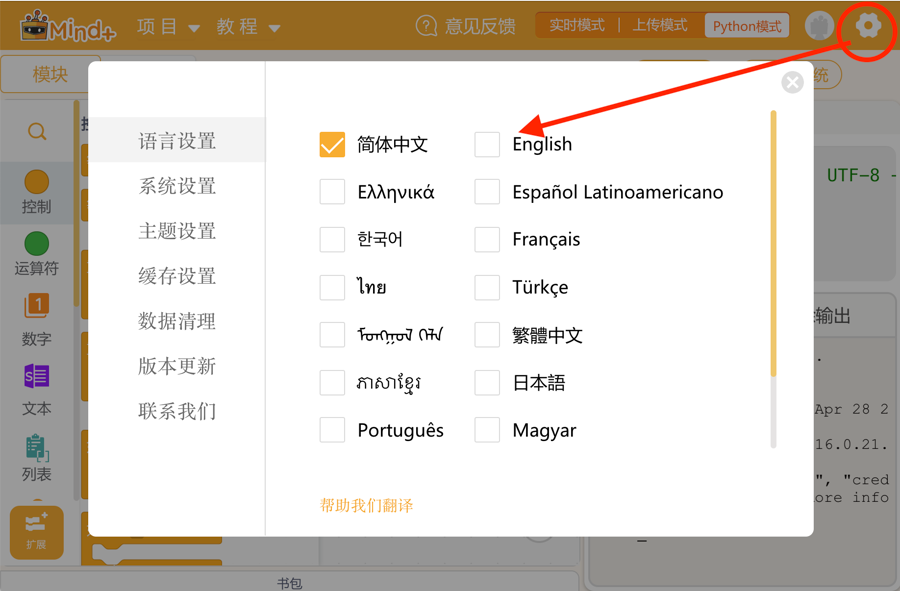900x591 pixels.
Task: Enable the English language checkbox
Action: pyautogui.click(x=487, y=144)
